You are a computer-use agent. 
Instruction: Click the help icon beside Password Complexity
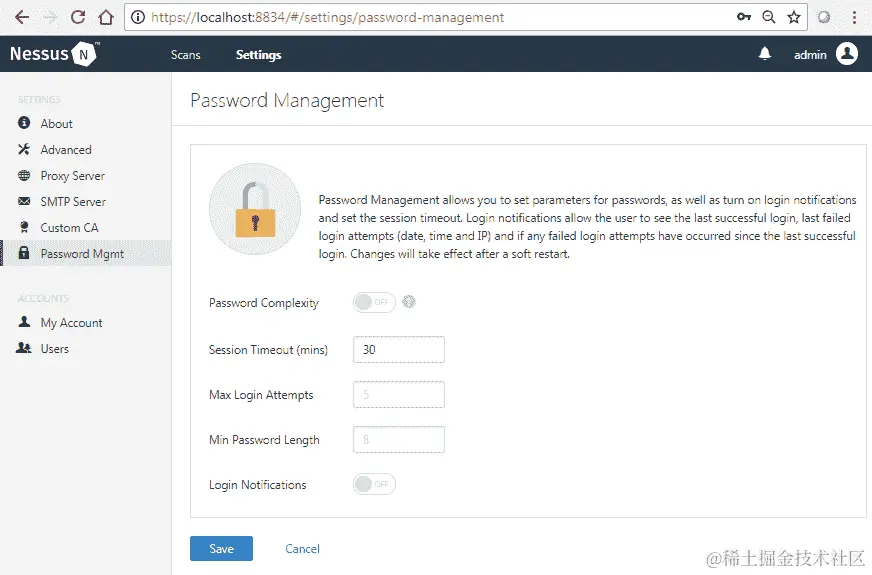409,302
